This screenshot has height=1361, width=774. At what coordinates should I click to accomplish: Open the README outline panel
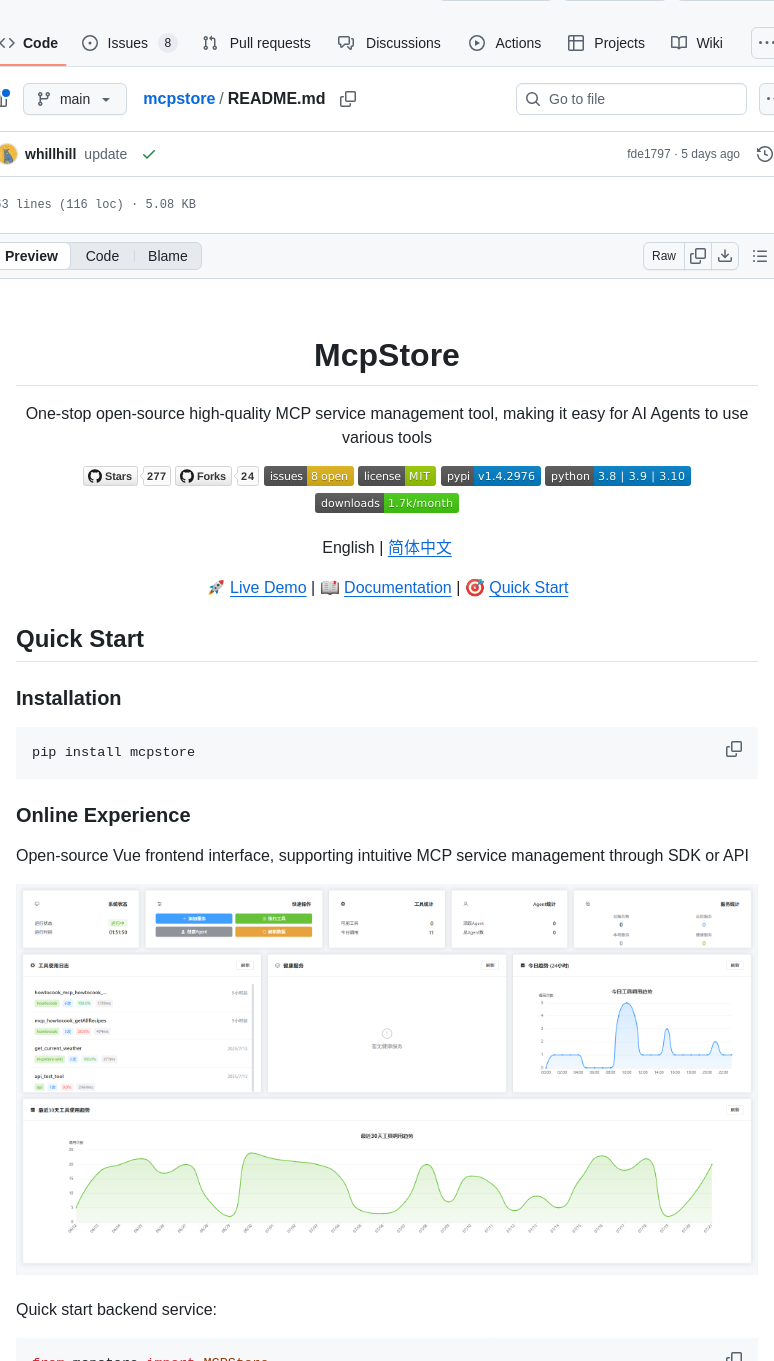pos(760,256)
